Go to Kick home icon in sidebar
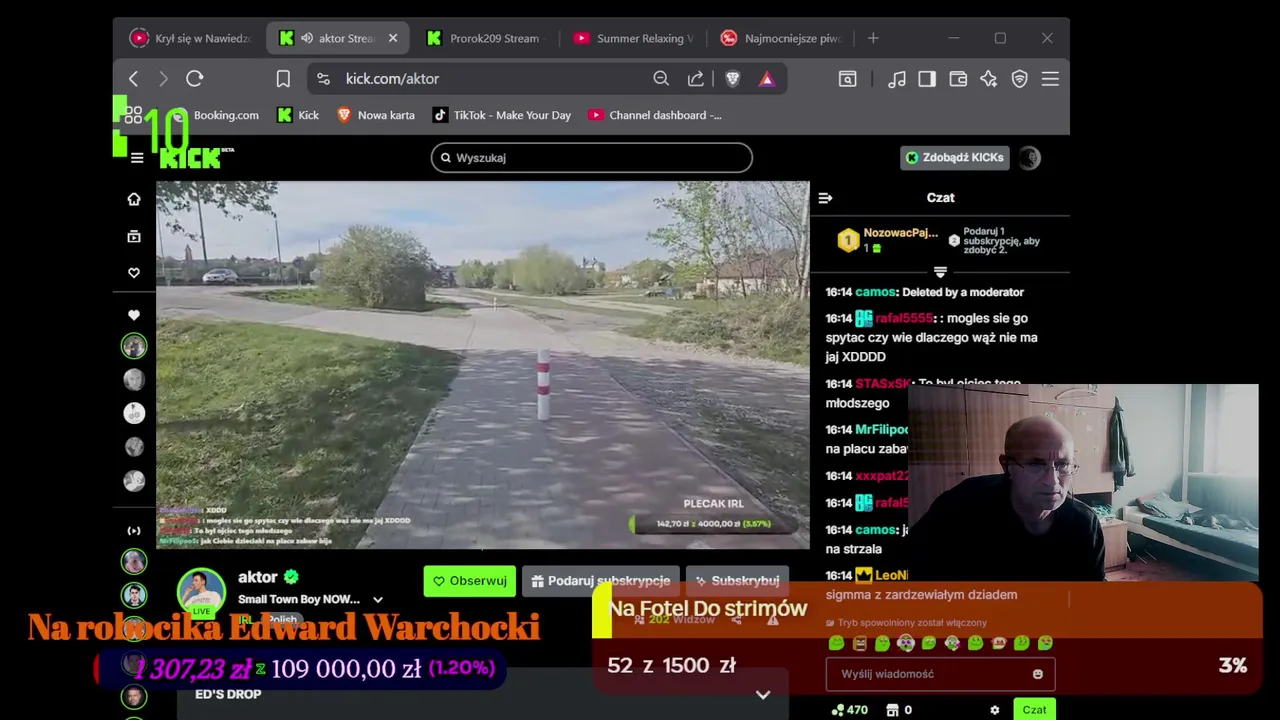 (134, 199)
